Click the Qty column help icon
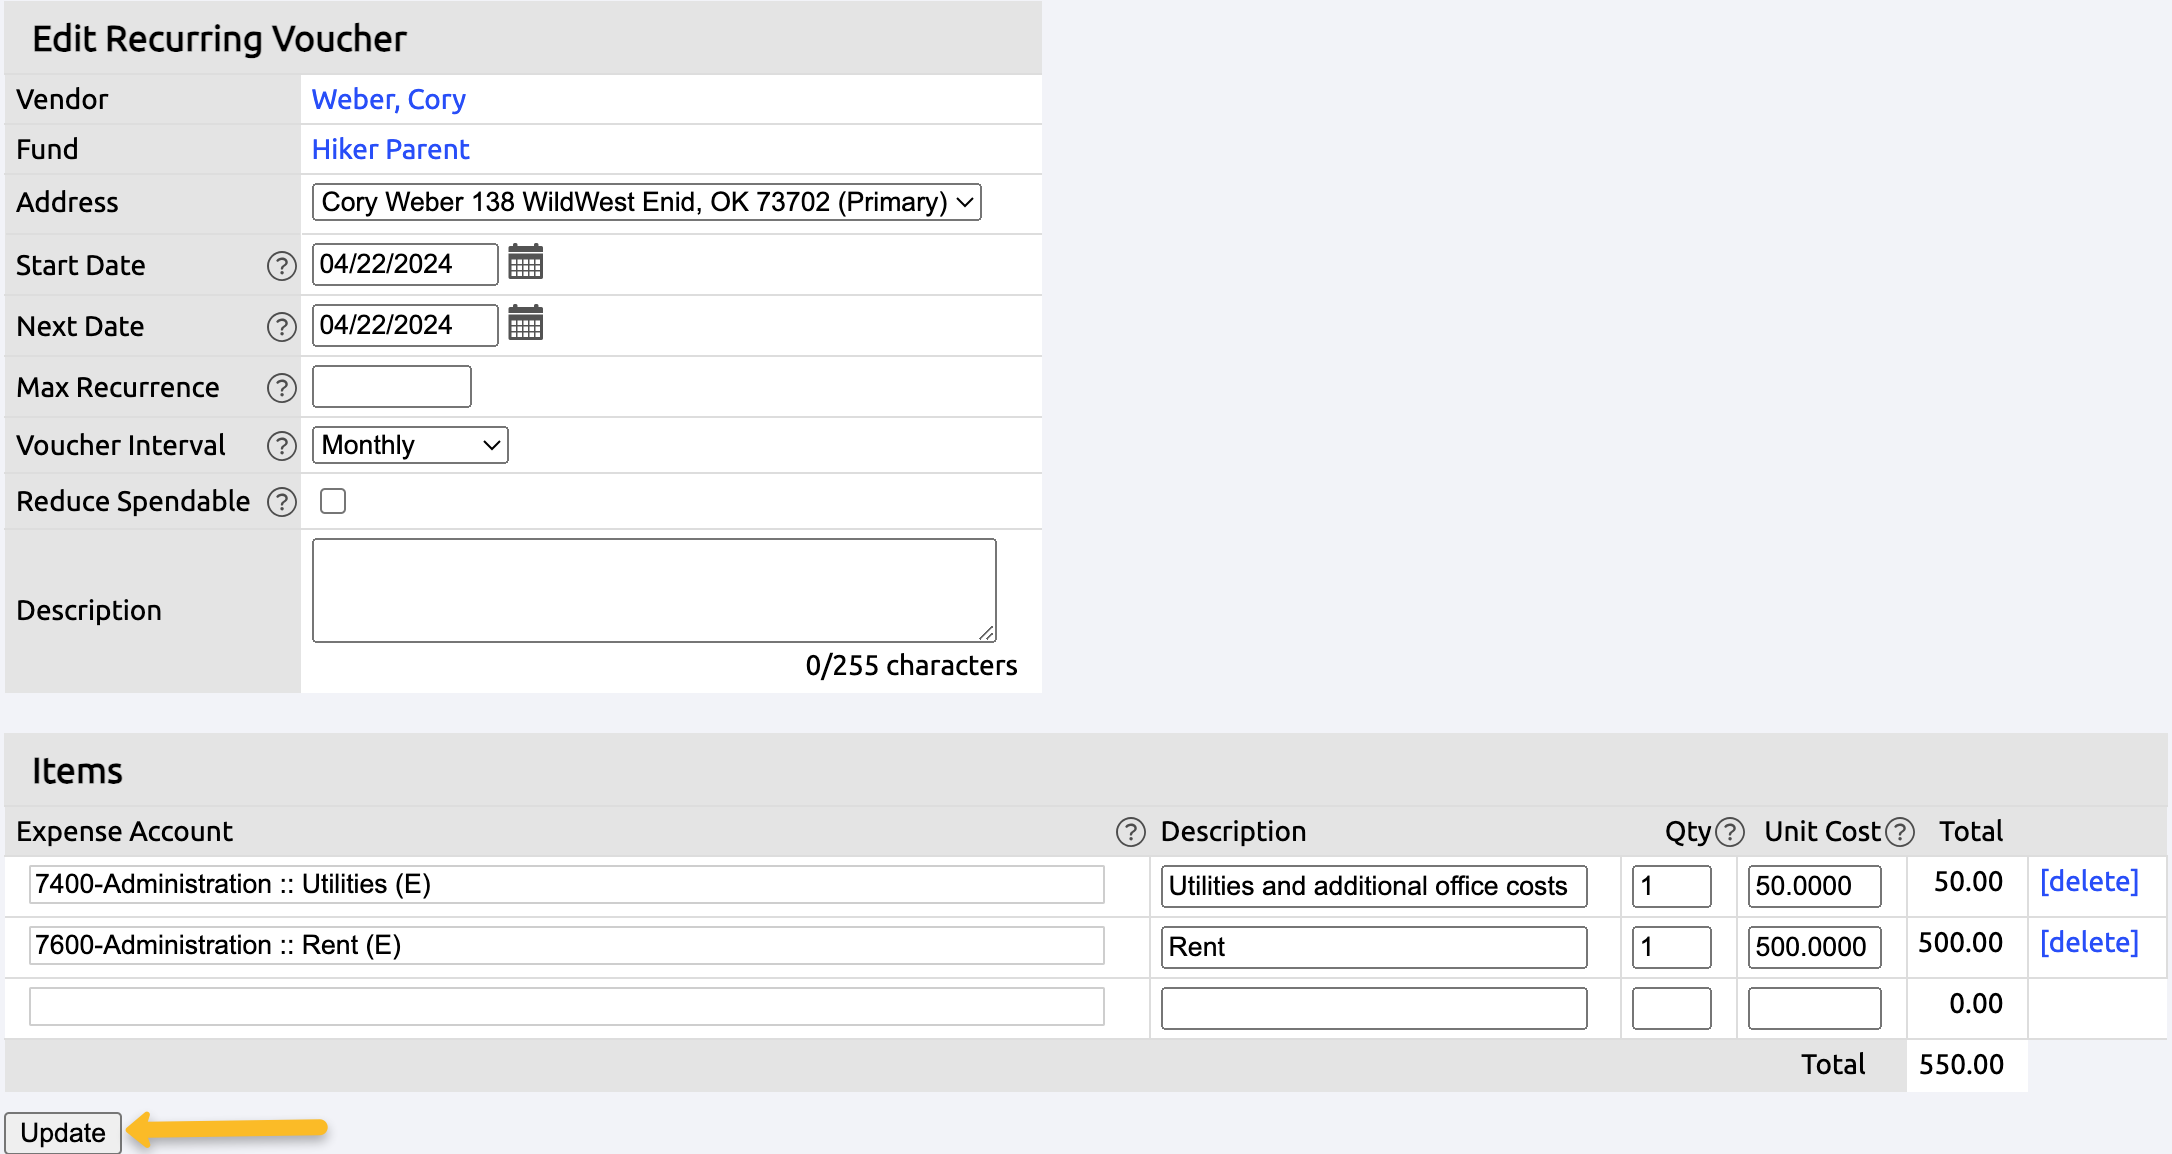Image resolution: width=2172 pixels, height=1154 pixels. tap(1729, 832)
